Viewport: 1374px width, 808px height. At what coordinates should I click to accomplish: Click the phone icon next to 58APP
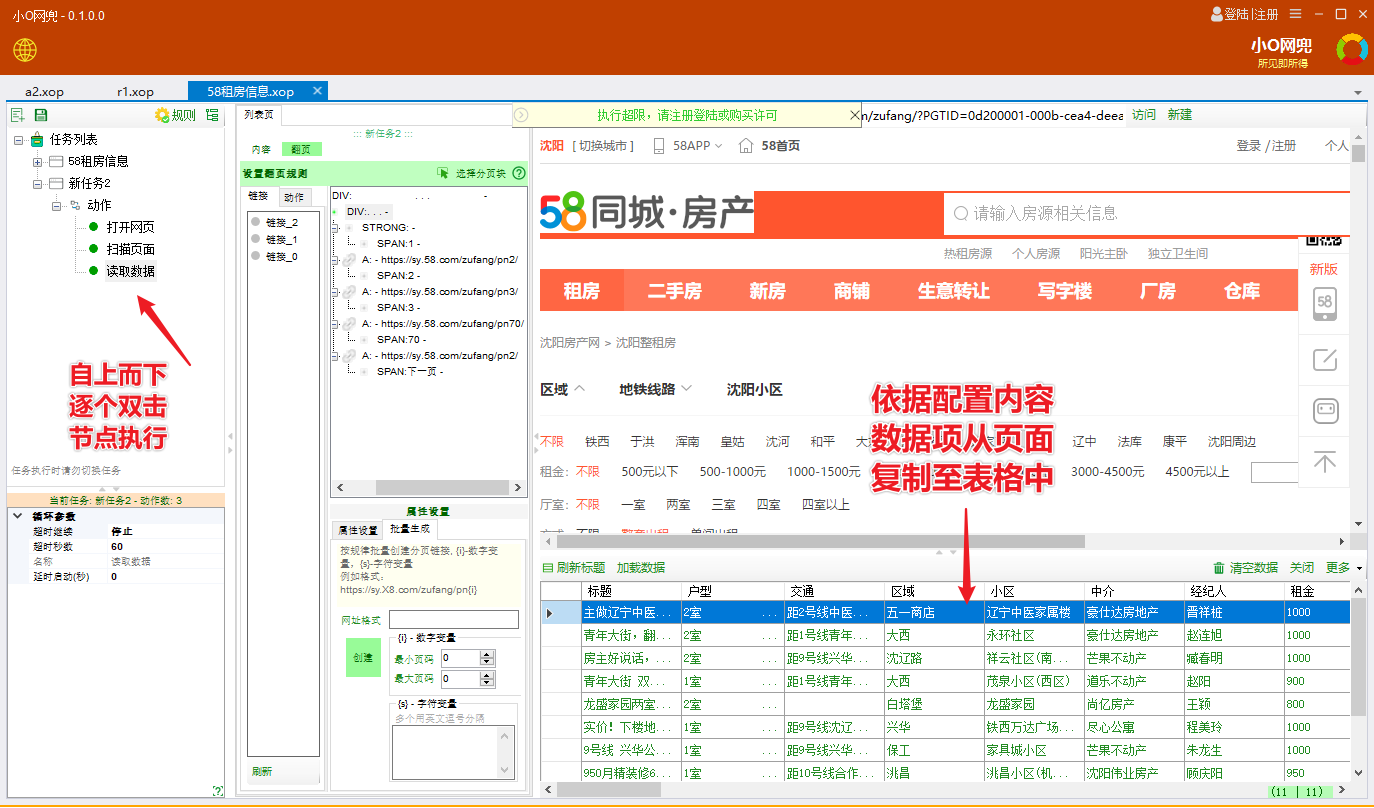pos(659,146)
